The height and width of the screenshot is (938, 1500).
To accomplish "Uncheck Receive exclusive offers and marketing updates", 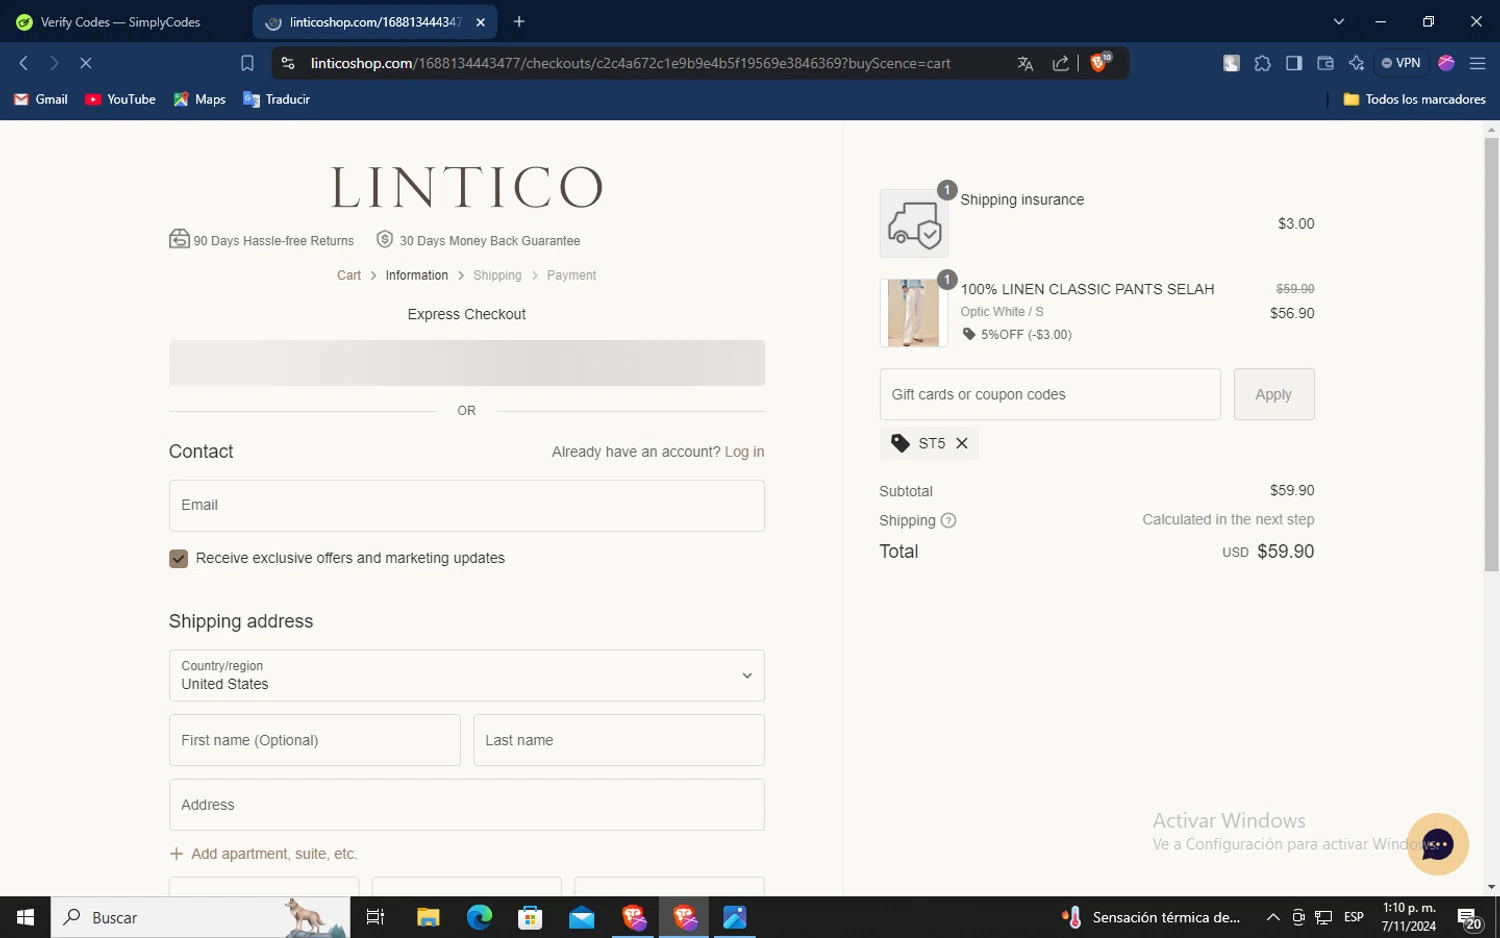I will 178,559.
